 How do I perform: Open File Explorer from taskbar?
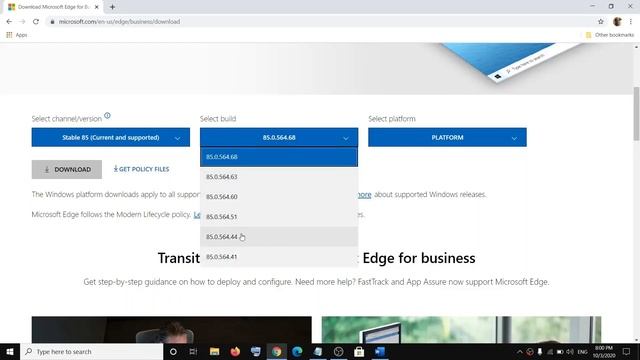click(x=214, y=351)
